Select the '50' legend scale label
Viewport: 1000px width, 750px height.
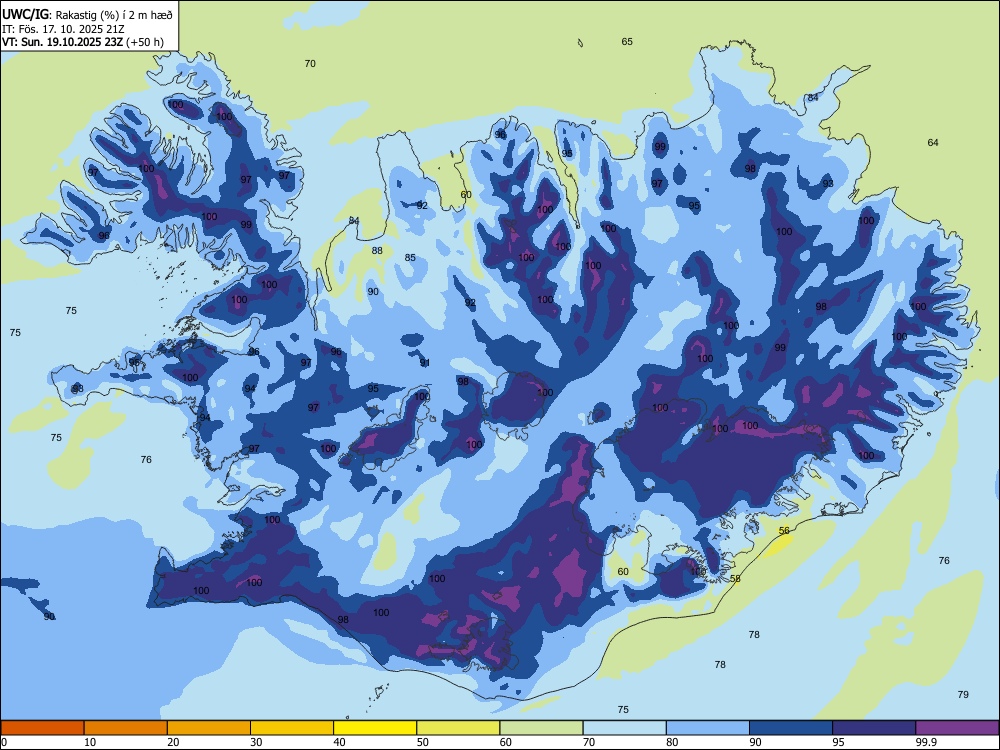[x=422, y=742]
